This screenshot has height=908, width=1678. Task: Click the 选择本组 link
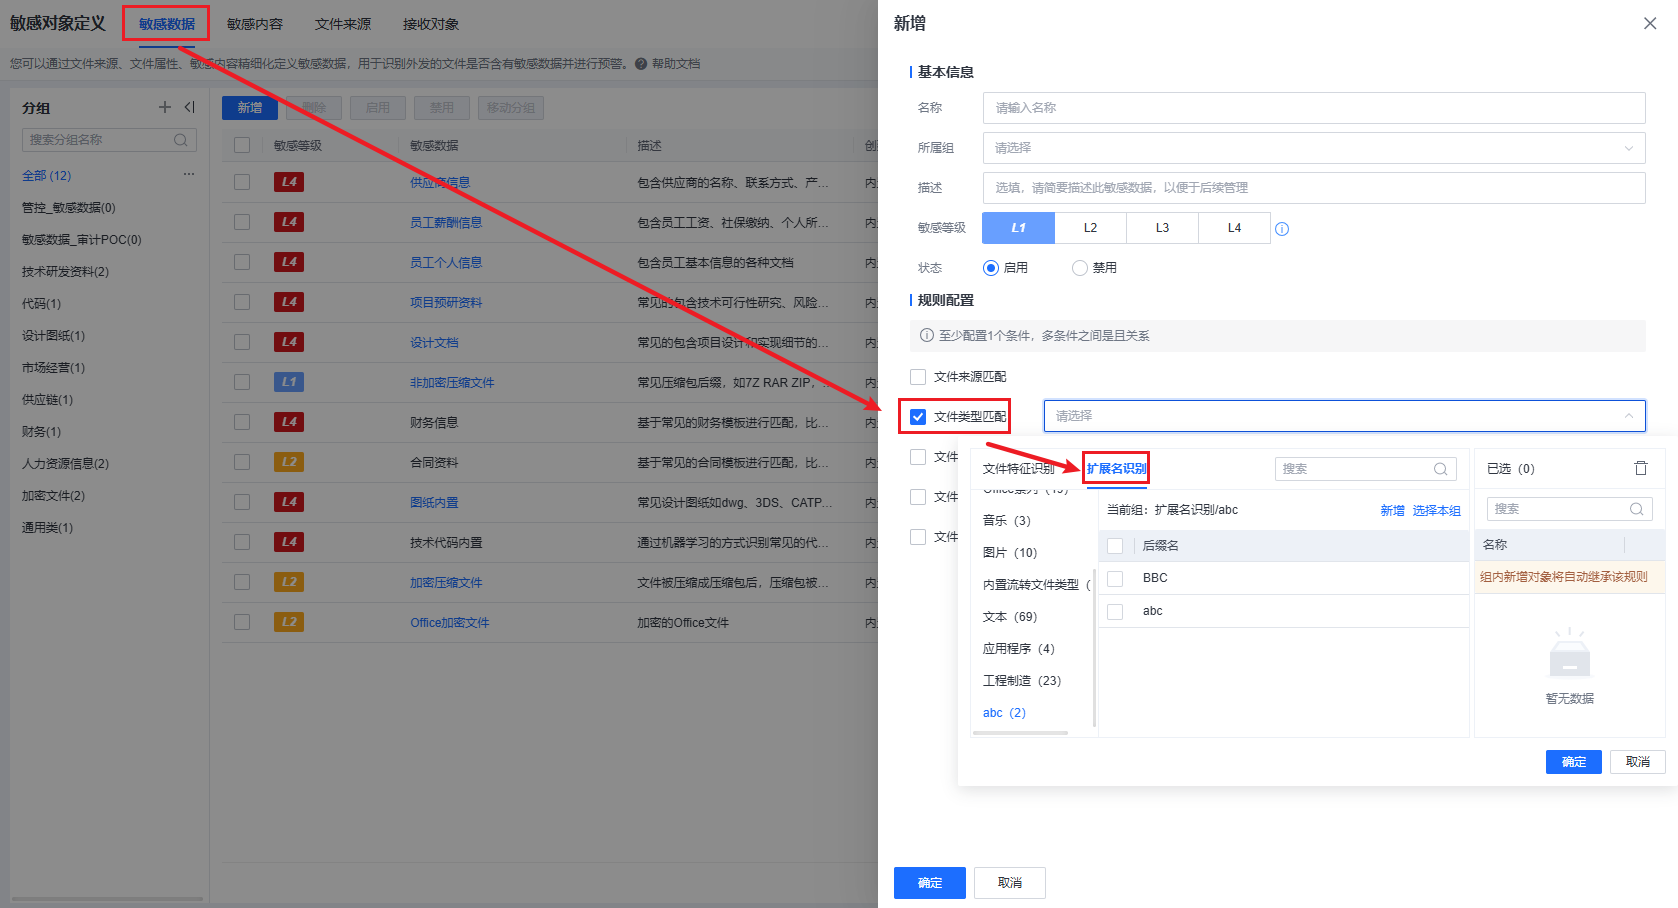tap(1436, 511)
